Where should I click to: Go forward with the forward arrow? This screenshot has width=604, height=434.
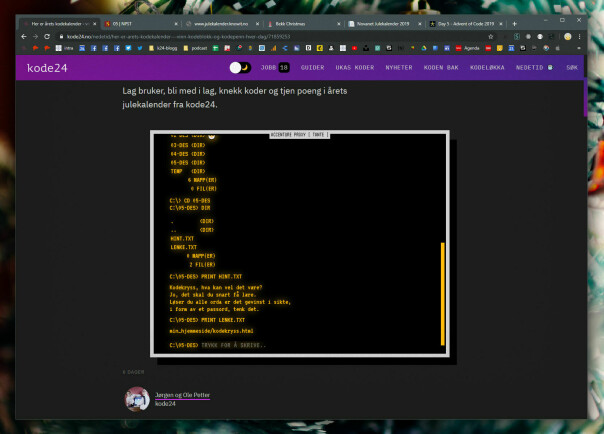[x=35, y=37]
